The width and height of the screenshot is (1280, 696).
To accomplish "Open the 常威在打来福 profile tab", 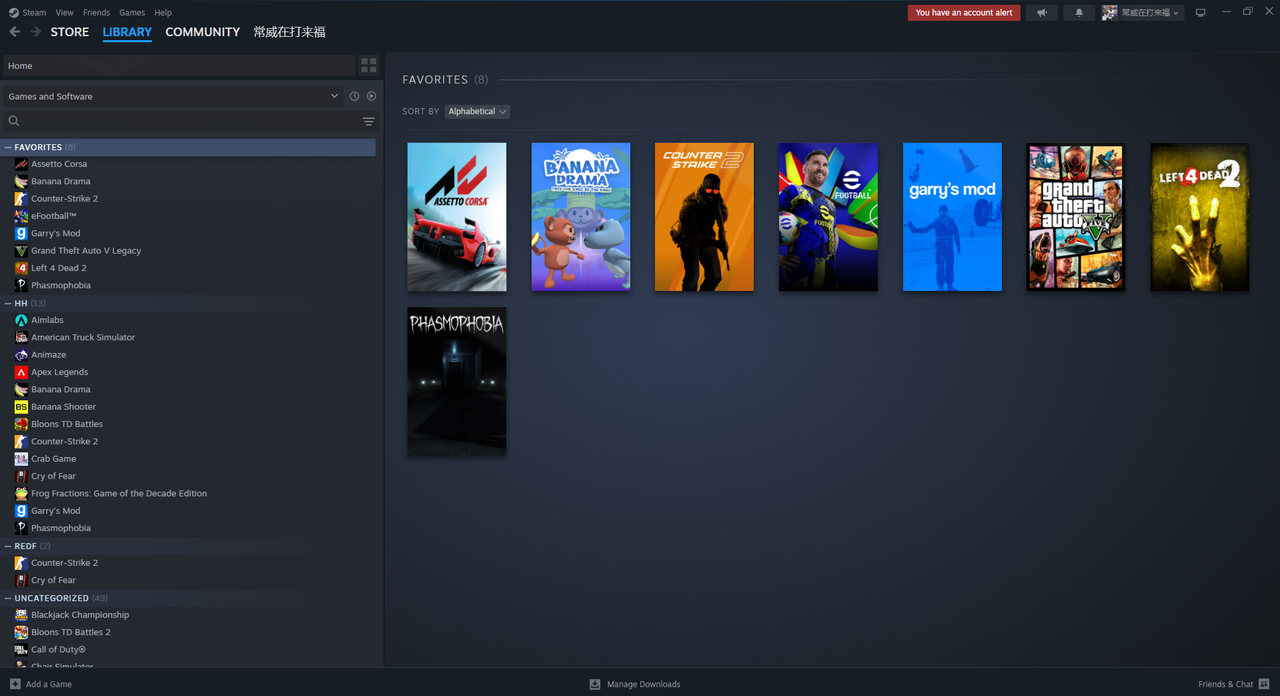I will point(289,32).
